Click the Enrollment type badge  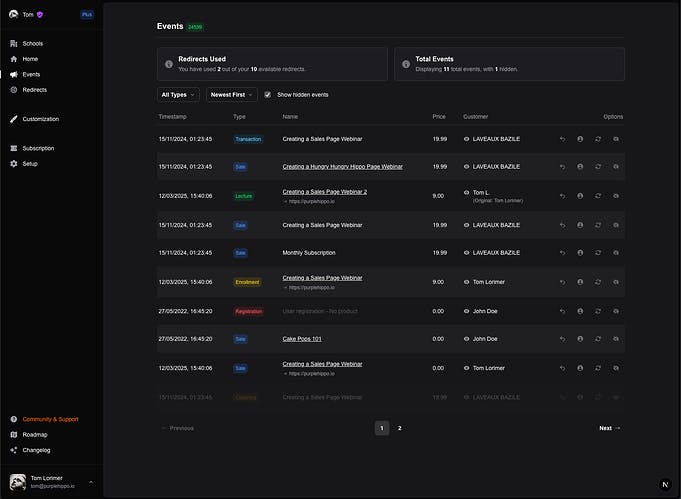click(x=247, y=282)
